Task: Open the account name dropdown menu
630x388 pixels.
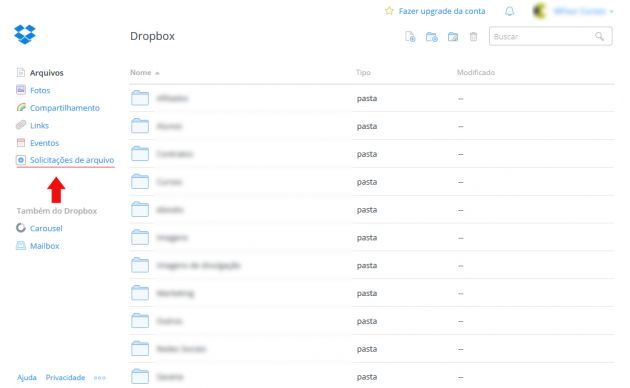Action: (584, 11)
